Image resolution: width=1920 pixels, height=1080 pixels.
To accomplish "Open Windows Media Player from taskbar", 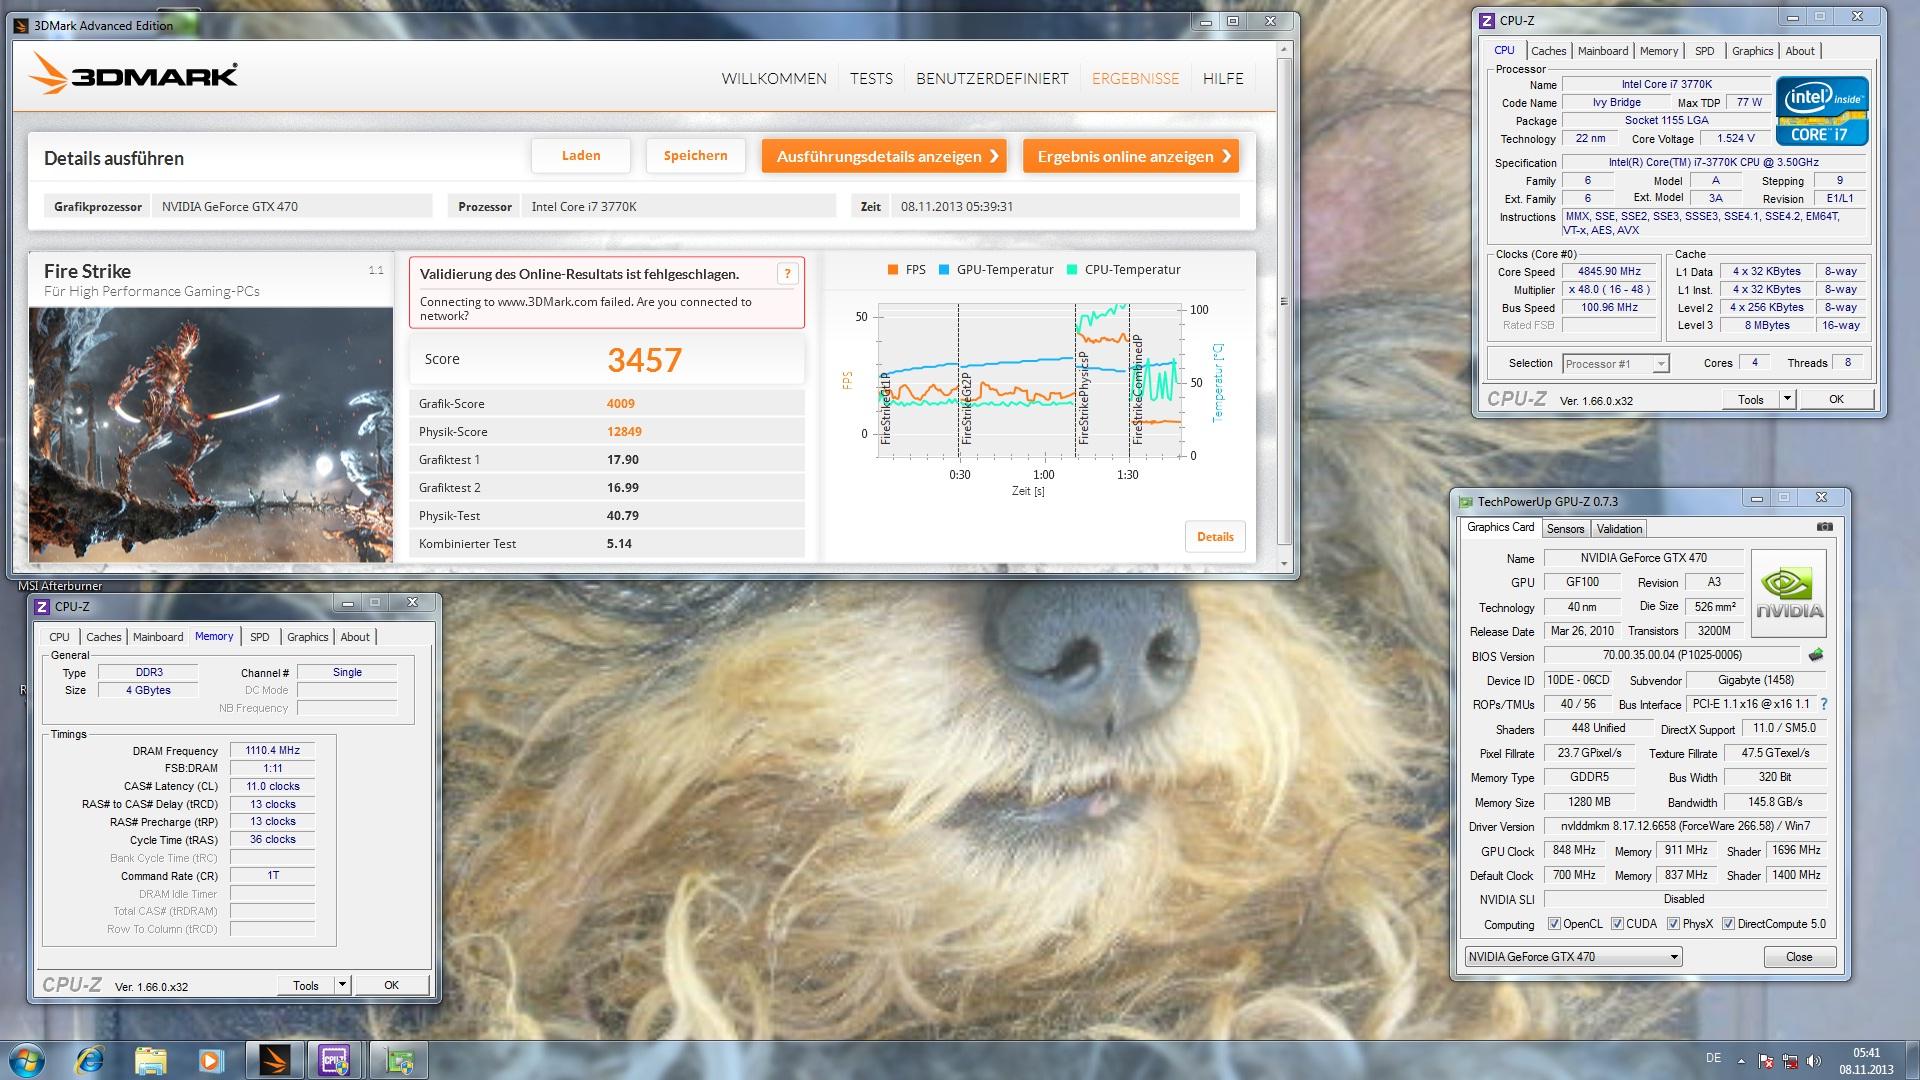I will [x=210, y=1059].
